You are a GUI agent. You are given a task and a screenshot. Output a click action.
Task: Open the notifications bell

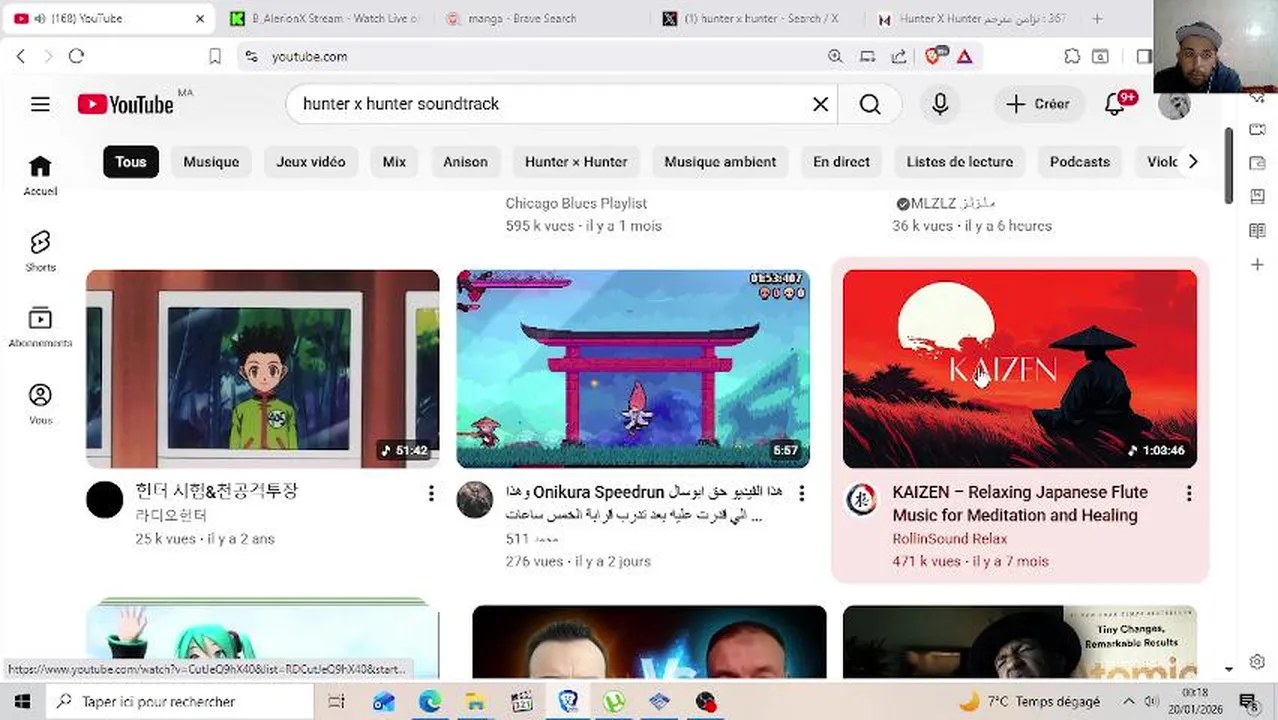tap(1115, 104)
